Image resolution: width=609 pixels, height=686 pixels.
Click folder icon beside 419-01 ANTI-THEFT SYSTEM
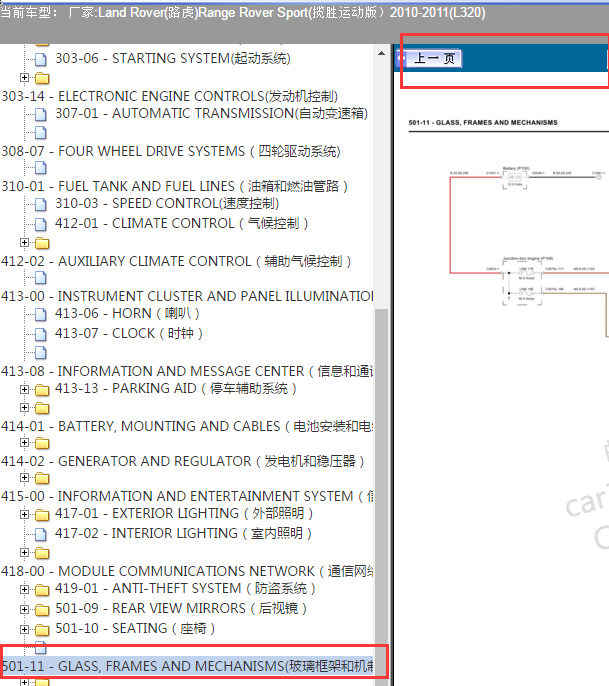point(42,590)
